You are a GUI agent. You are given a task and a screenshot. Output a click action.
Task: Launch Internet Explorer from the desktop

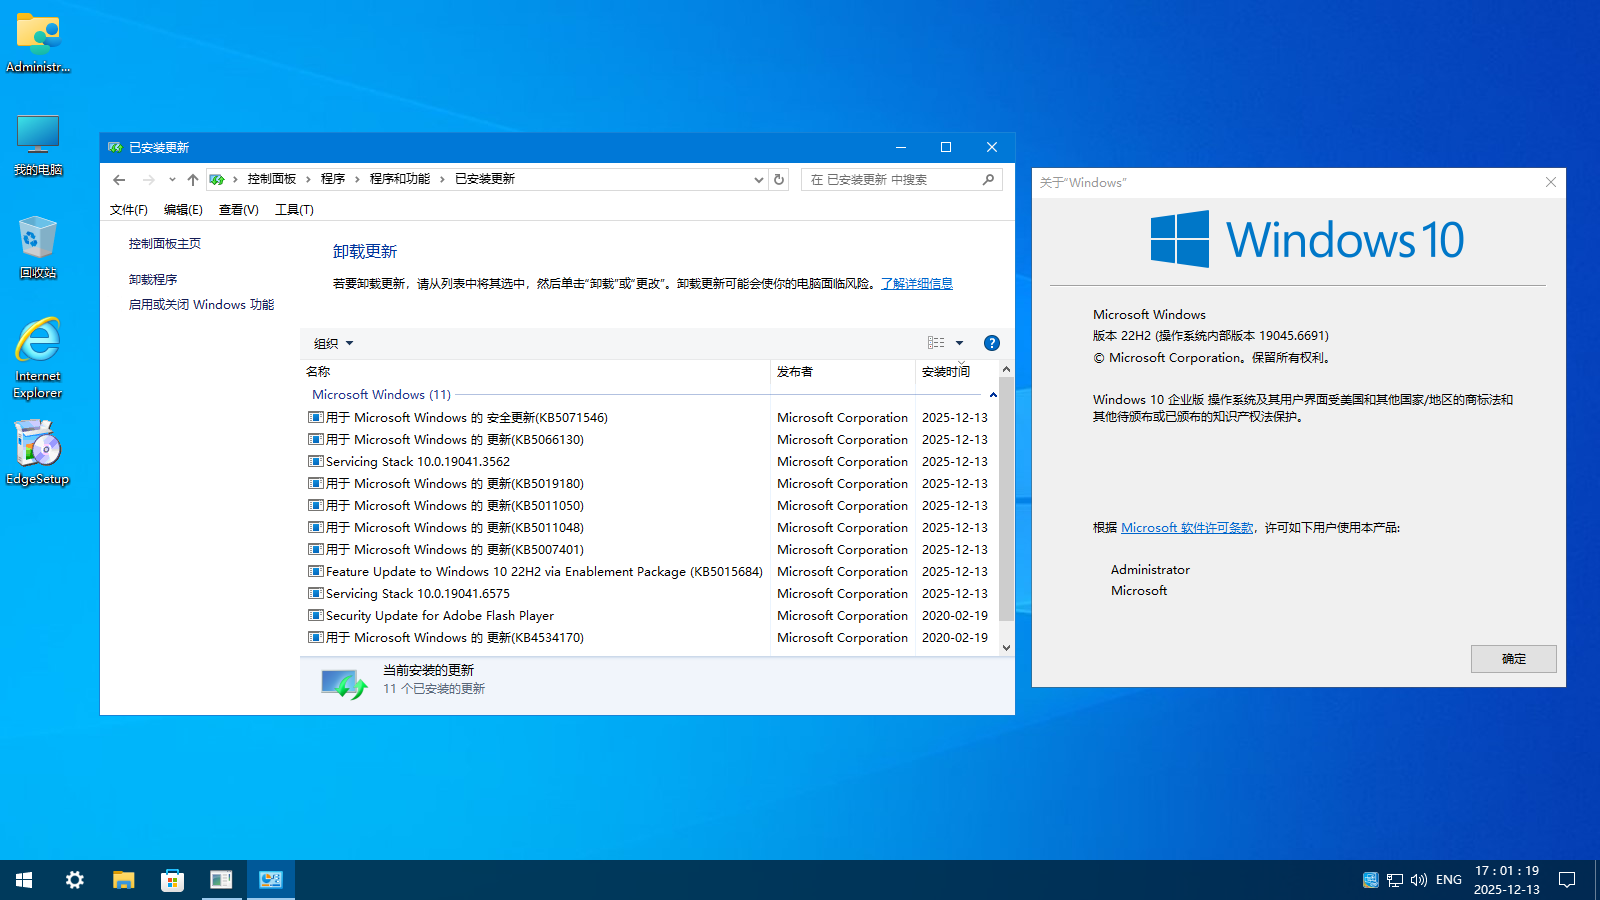38,358
